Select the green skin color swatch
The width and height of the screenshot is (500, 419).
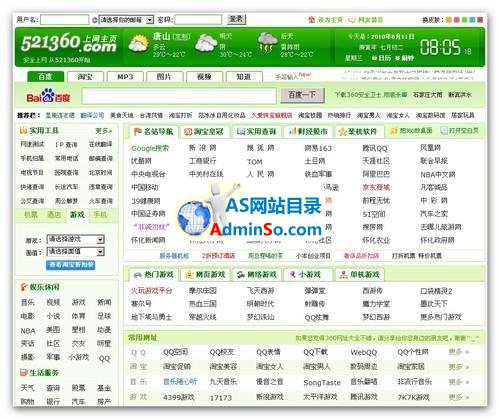464,20
